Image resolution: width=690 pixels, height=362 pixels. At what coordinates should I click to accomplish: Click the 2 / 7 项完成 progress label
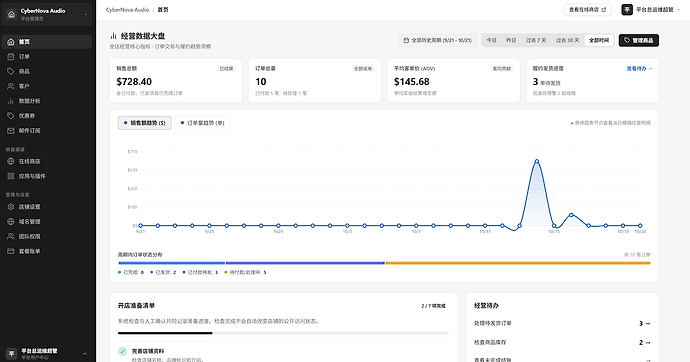(x=433, y=306)
